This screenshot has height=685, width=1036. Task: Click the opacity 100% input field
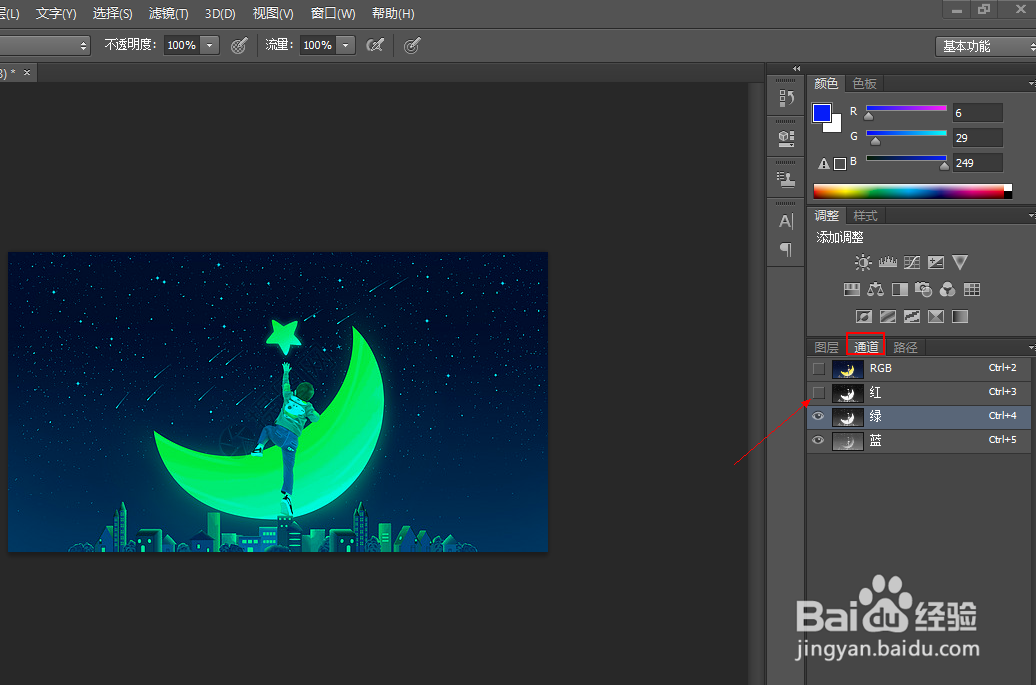[x=182, y=45]
